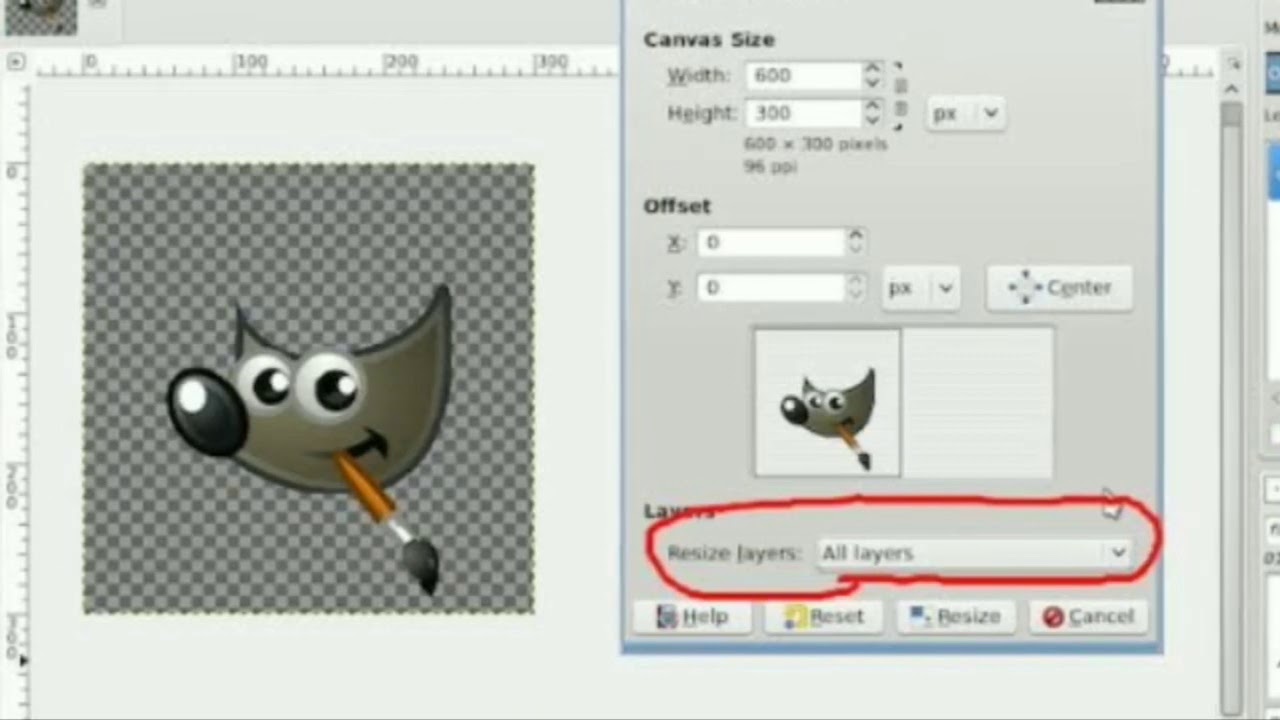Click the Center offset button
This screenshot has height=720, width=1280.
point(1059,288)
